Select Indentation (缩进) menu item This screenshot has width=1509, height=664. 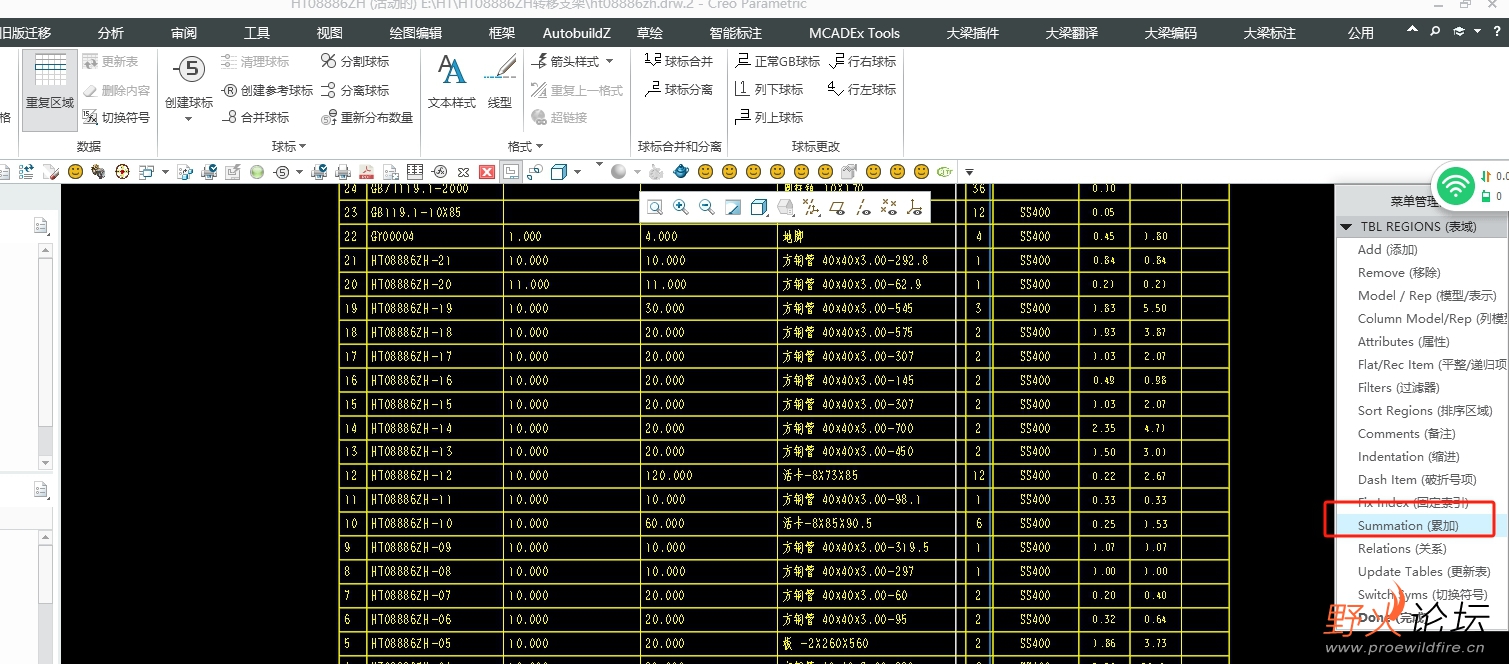1408,457
